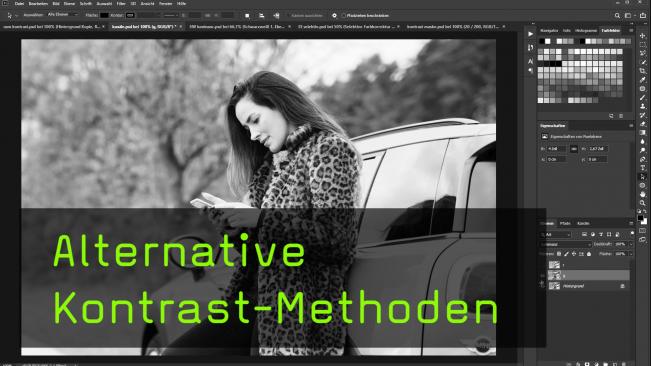
Task: Toggle lock all padlock in layers panel
Action: click(x=589, y=254)
